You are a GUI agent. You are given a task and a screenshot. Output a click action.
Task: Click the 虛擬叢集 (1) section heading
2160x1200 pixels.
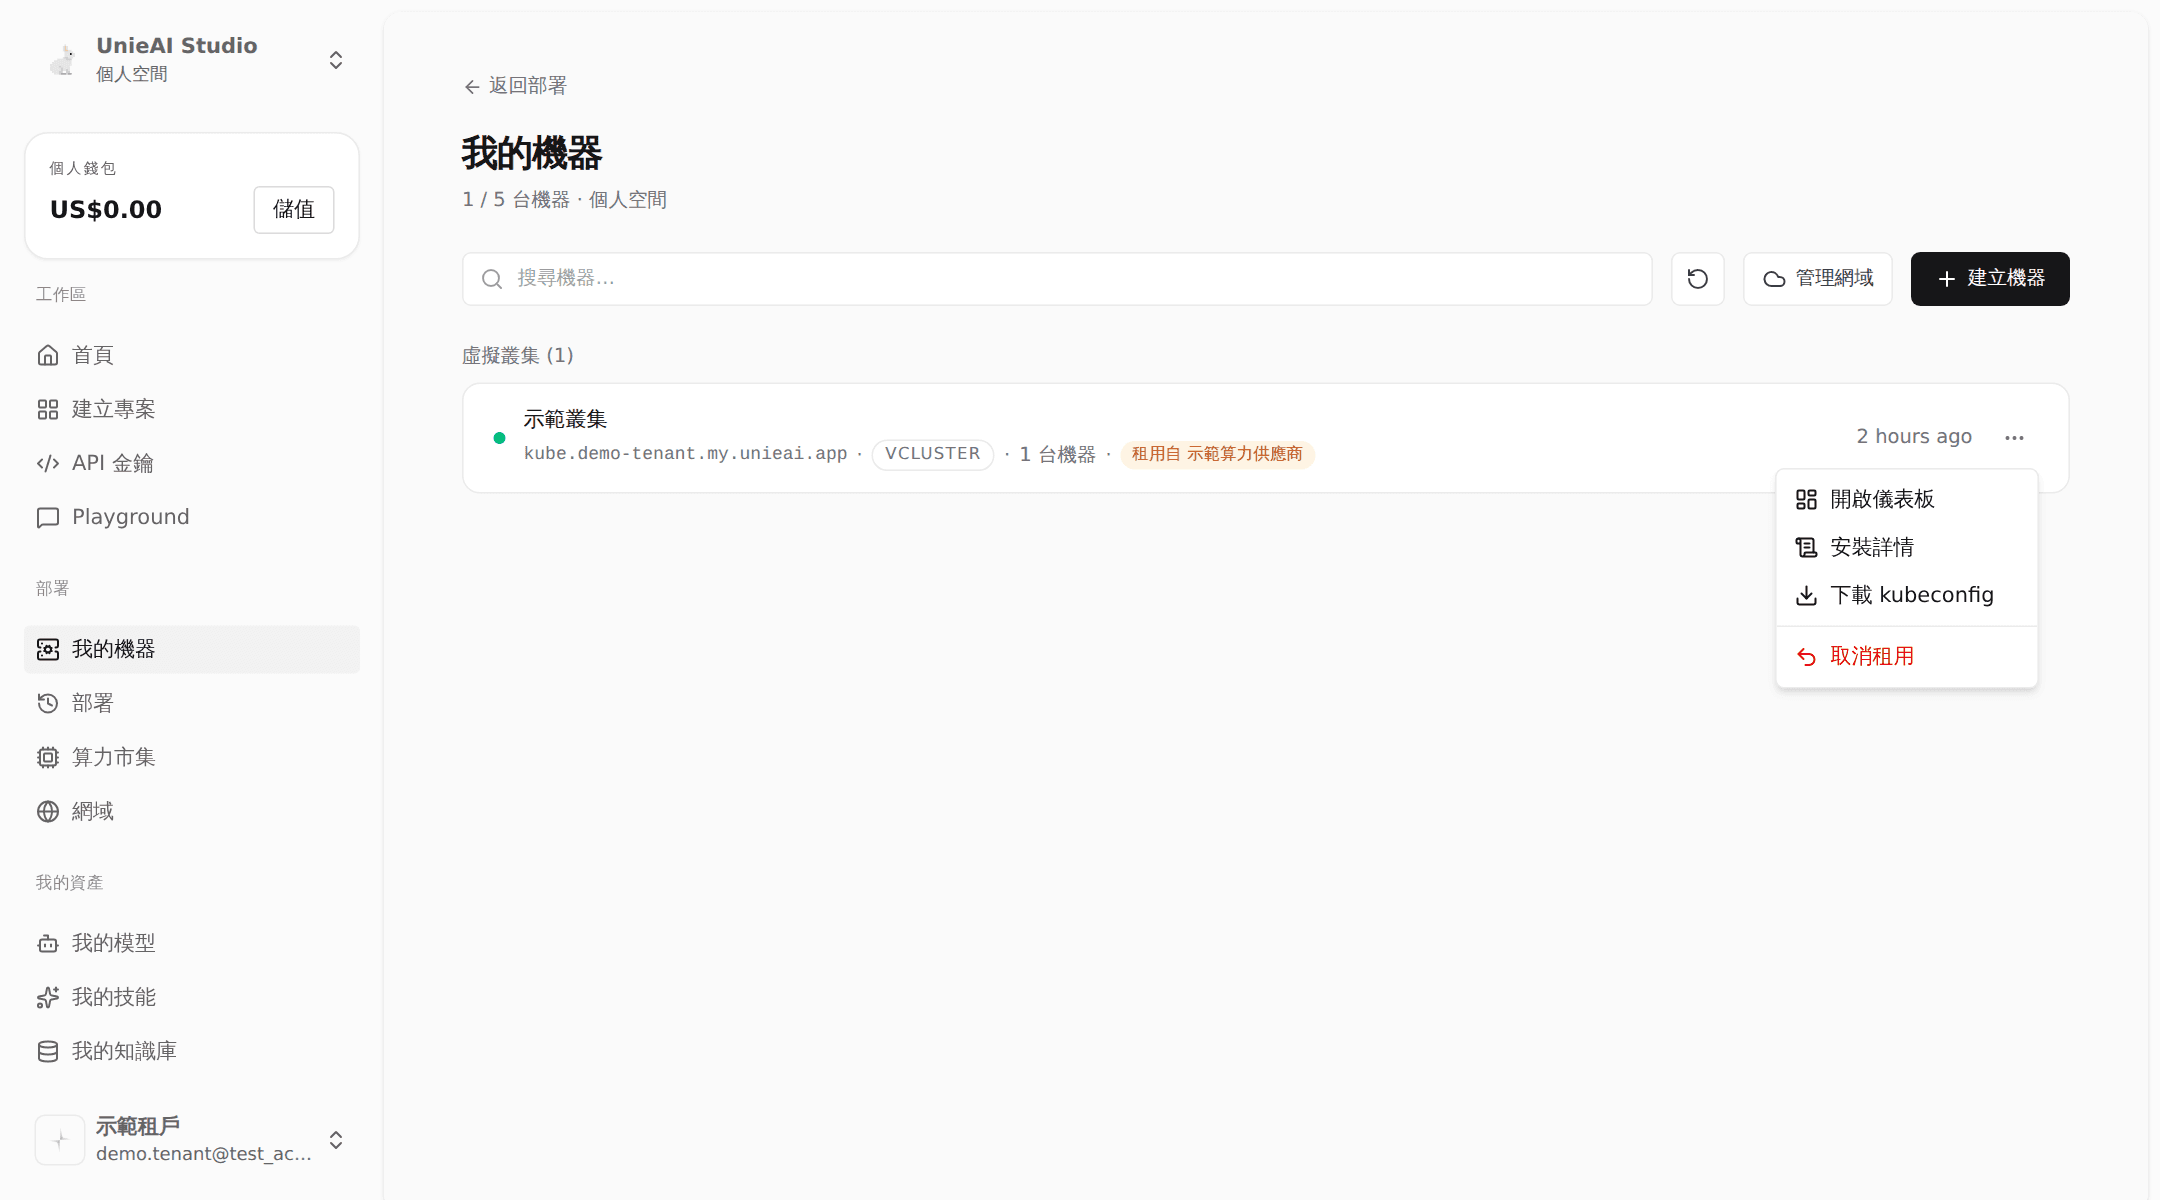click(518, 355)
